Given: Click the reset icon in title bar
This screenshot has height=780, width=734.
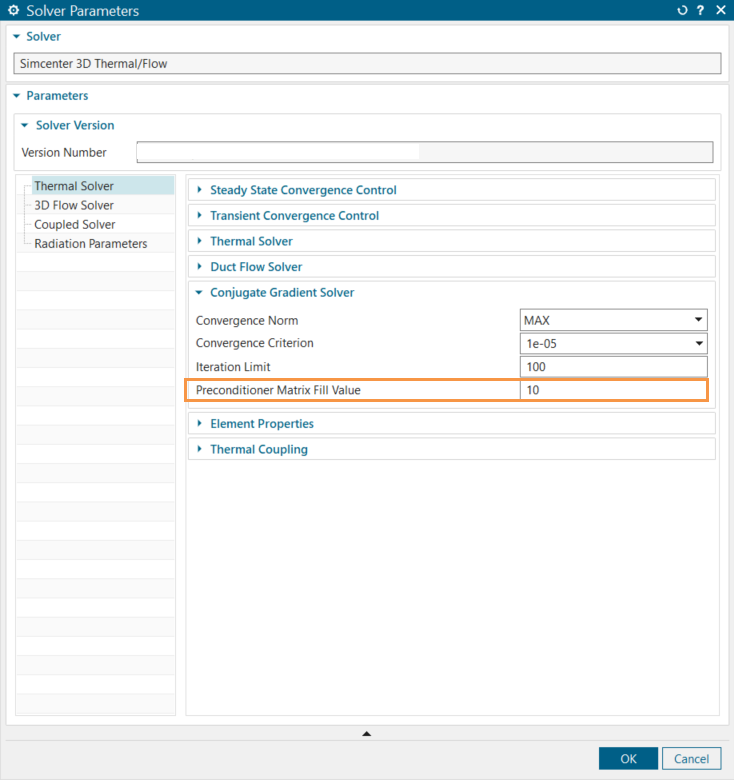Looking at the screenshot, I should pos(683,11).
